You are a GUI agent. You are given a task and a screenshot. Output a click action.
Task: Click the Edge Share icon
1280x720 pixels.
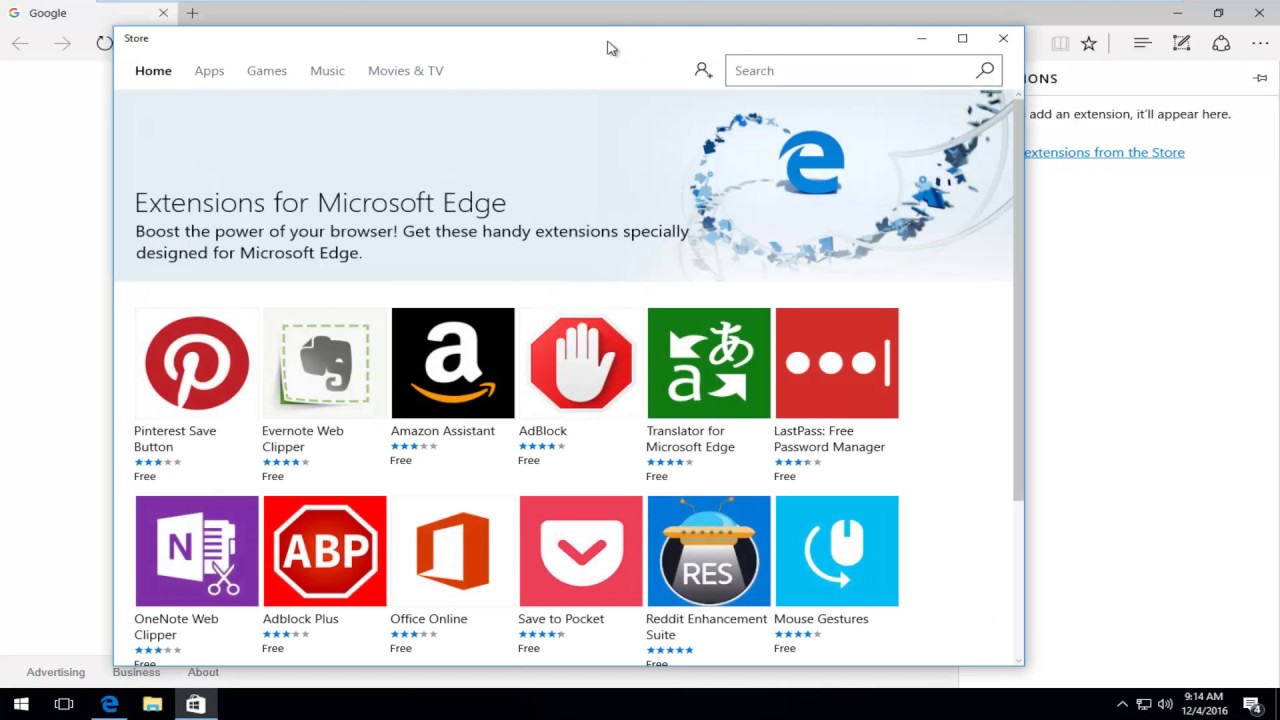tap(1221, 43)
